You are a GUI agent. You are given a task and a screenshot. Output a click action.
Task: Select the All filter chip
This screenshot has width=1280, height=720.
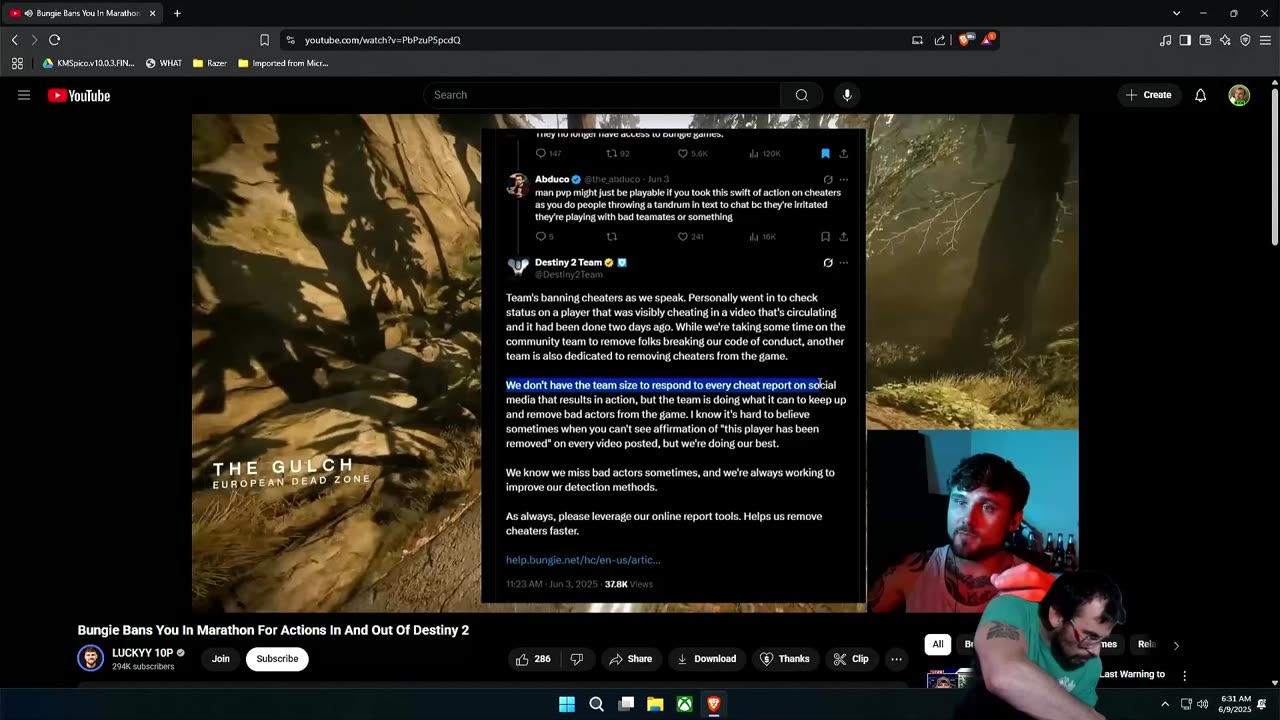click(x=938, y=645)
